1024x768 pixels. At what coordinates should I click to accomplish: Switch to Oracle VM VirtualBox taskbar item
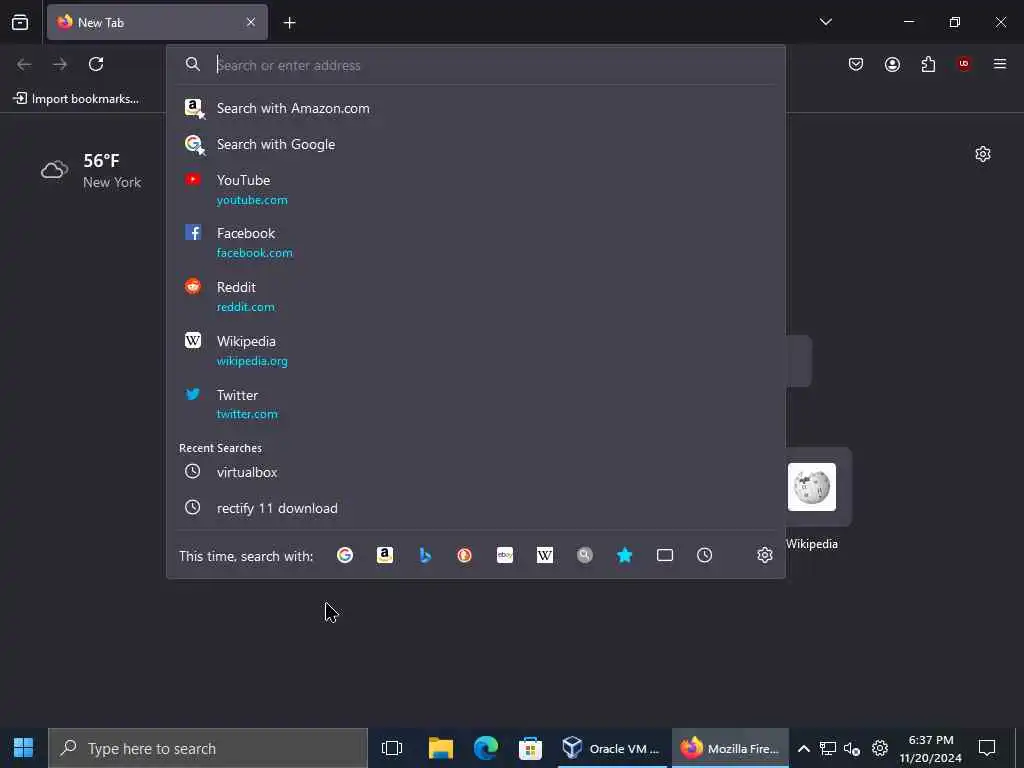(x=611, y=748)
